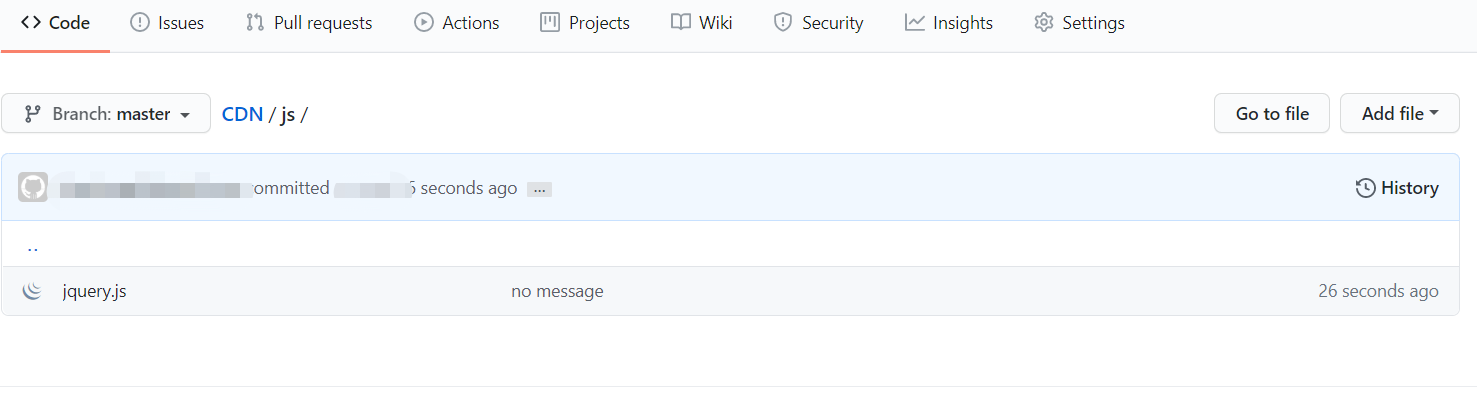
Task: Click the Actions play icon
Action: coord(424,23)
